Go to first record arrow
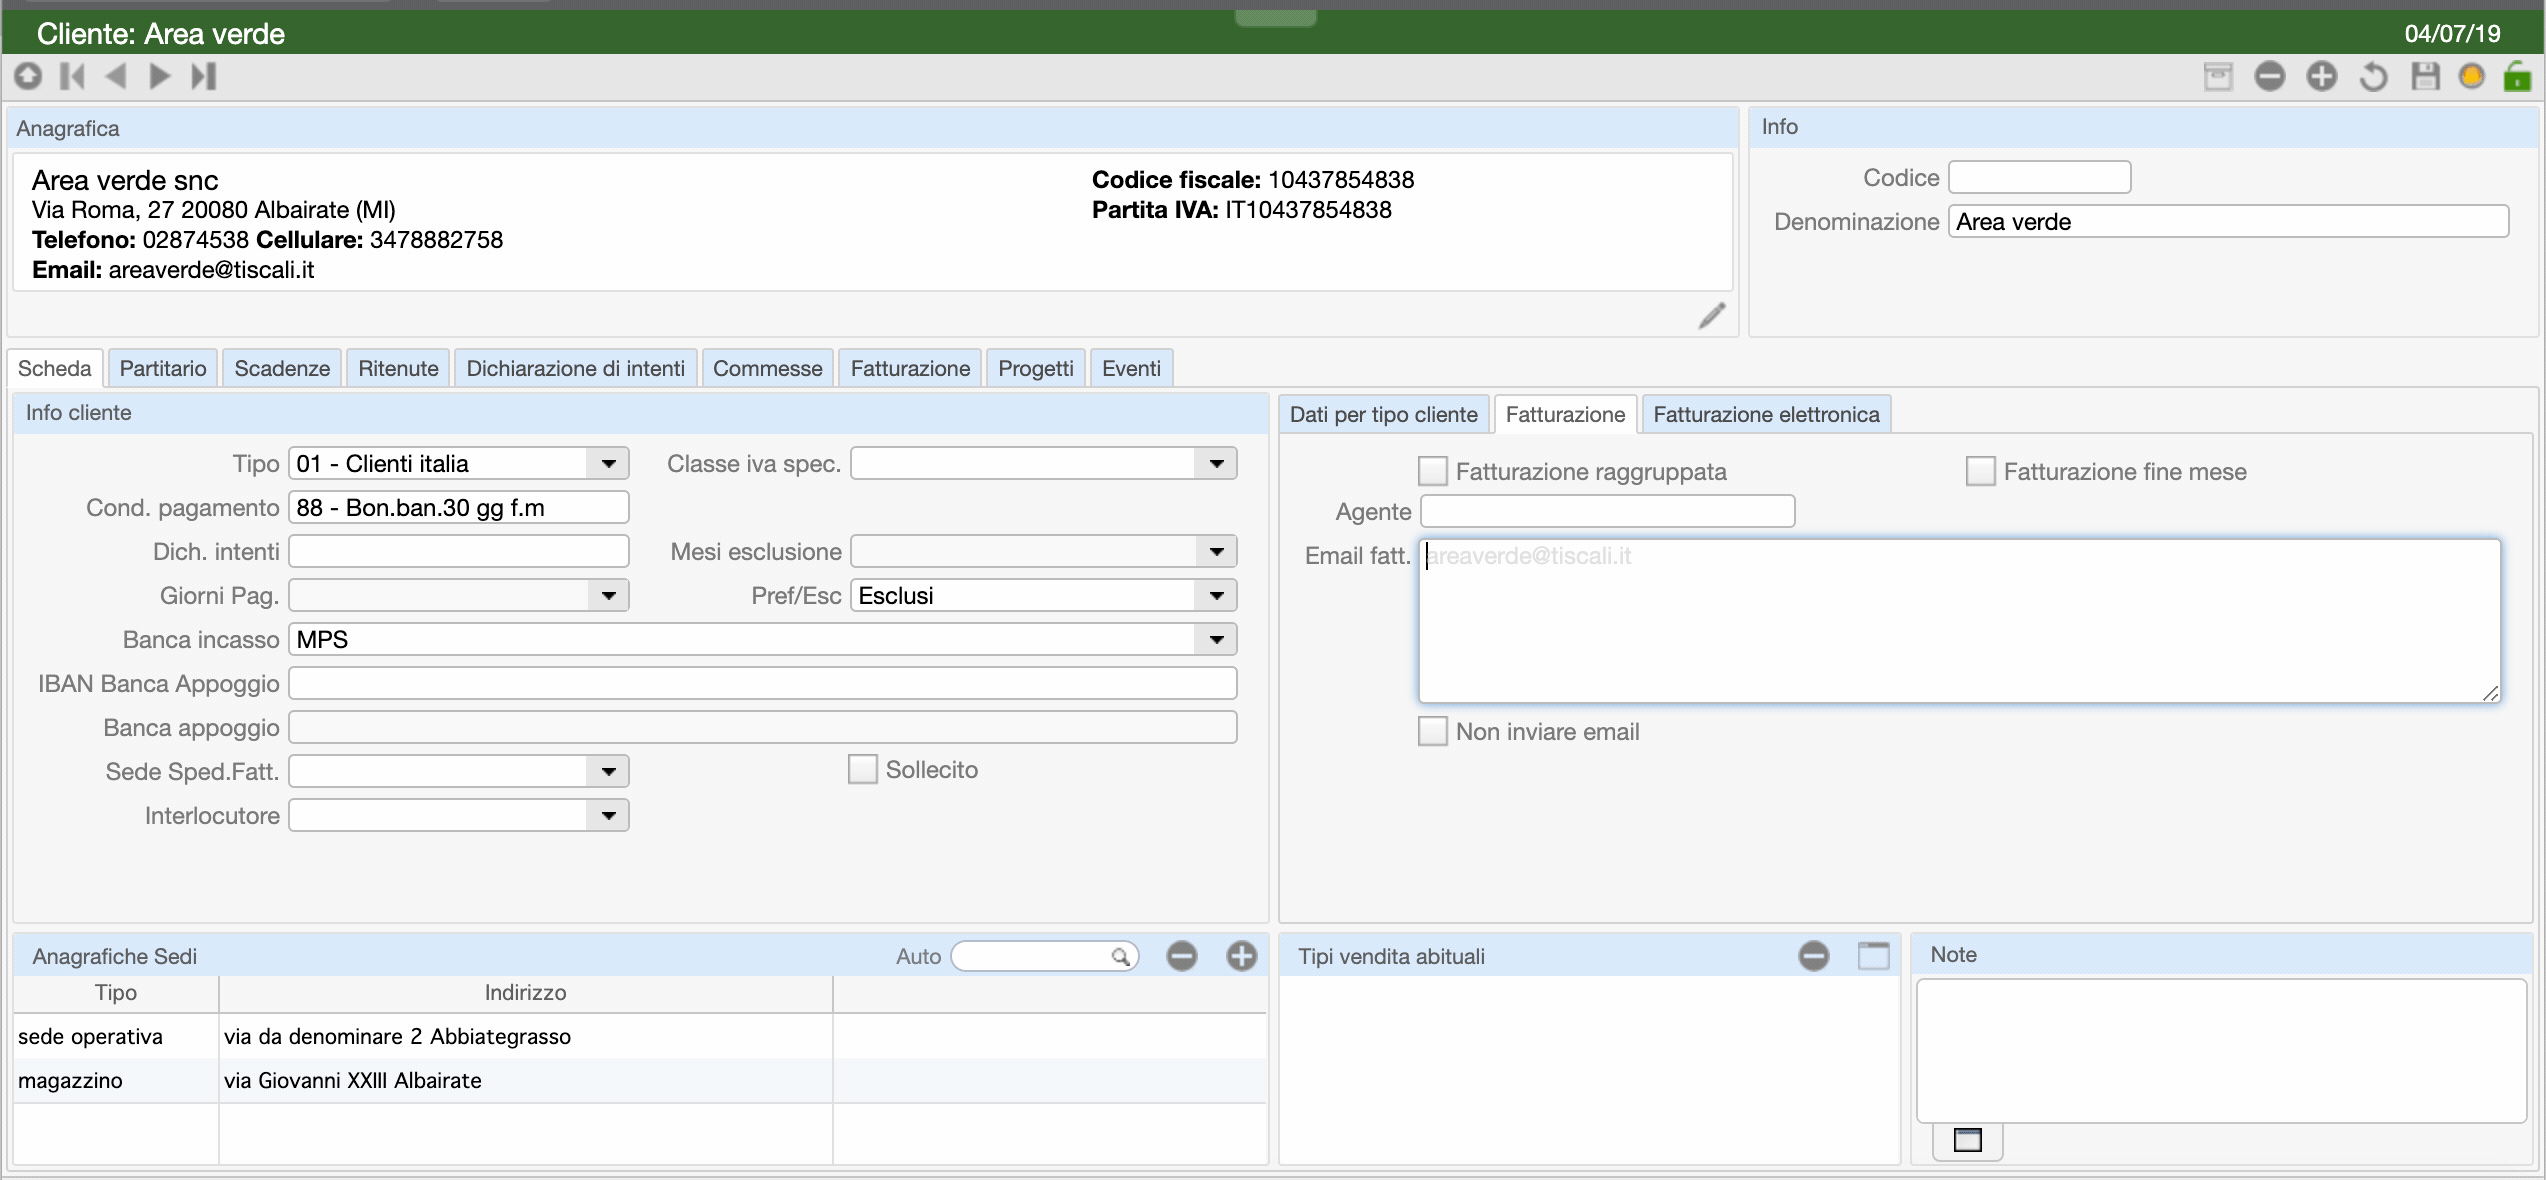 coord(72,76)
